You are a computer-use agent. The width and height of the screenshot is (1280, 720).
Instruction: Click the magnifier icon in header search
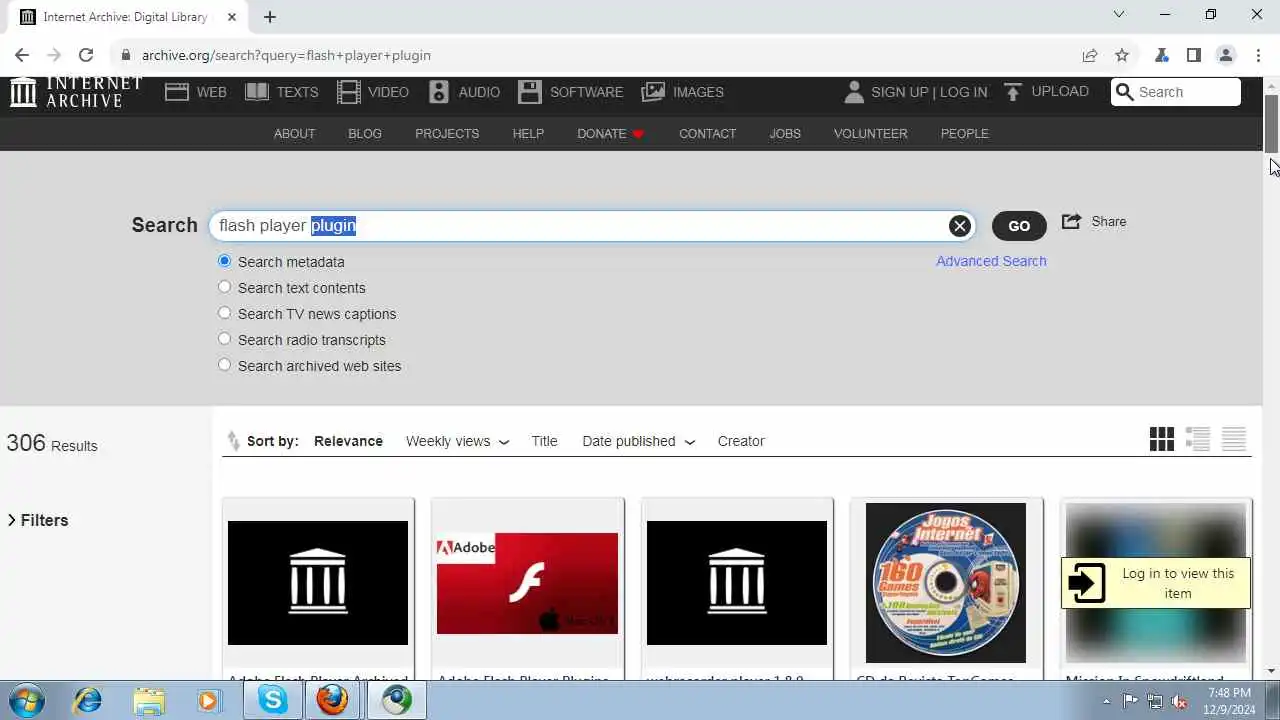(x=1125, y=92)
